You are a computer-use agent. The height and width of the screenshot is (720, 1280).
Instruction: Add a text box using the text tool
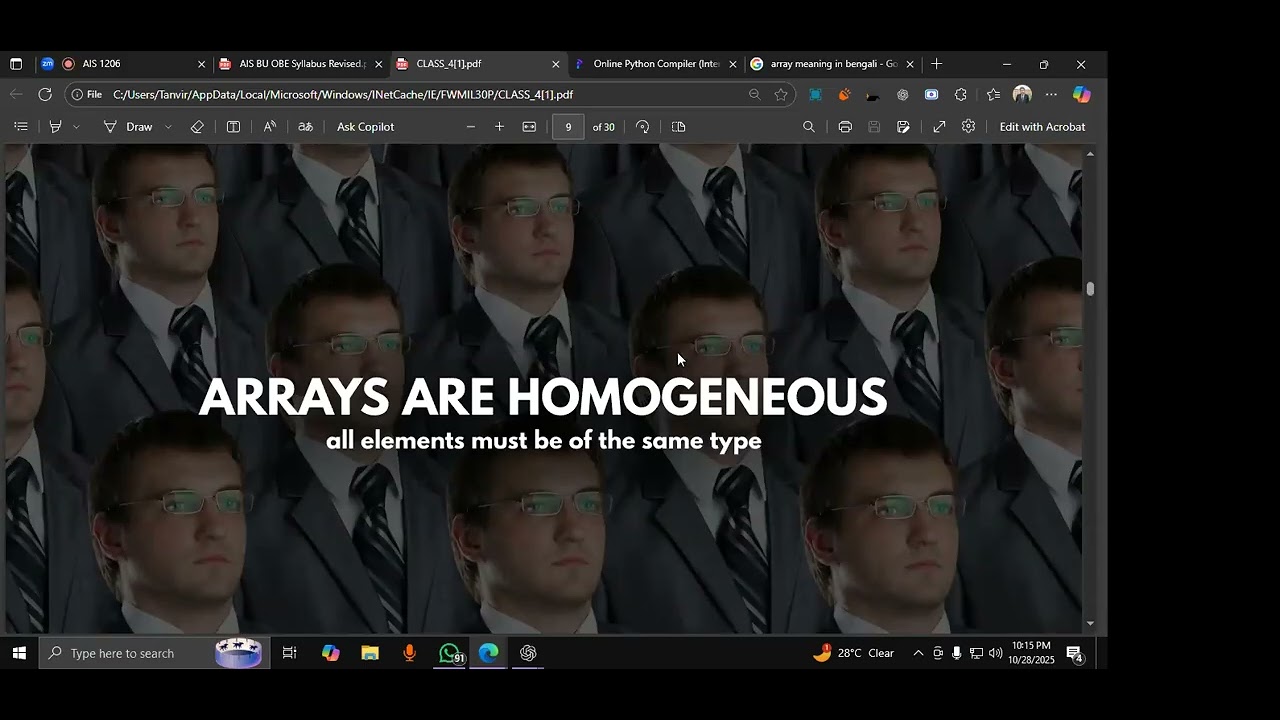233,127
